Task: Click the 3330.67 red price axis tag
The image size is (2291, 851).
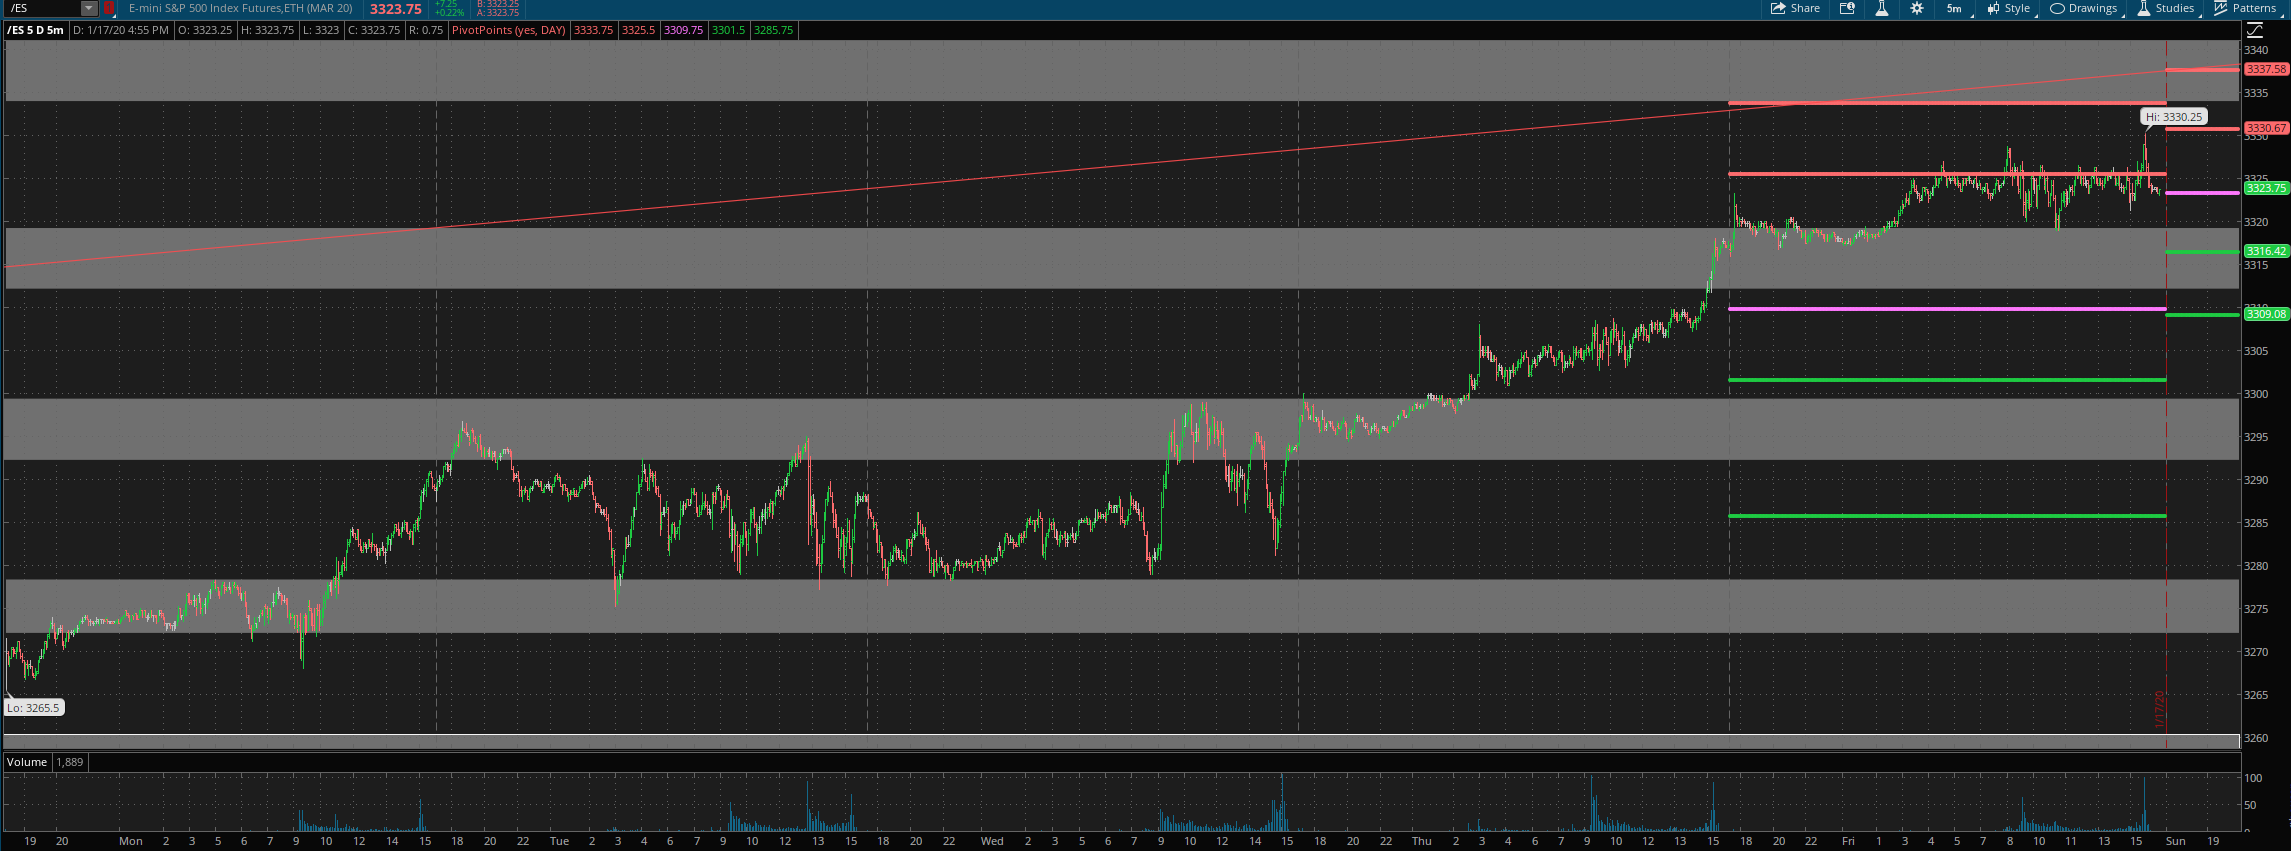Action: click(2266, 128)
